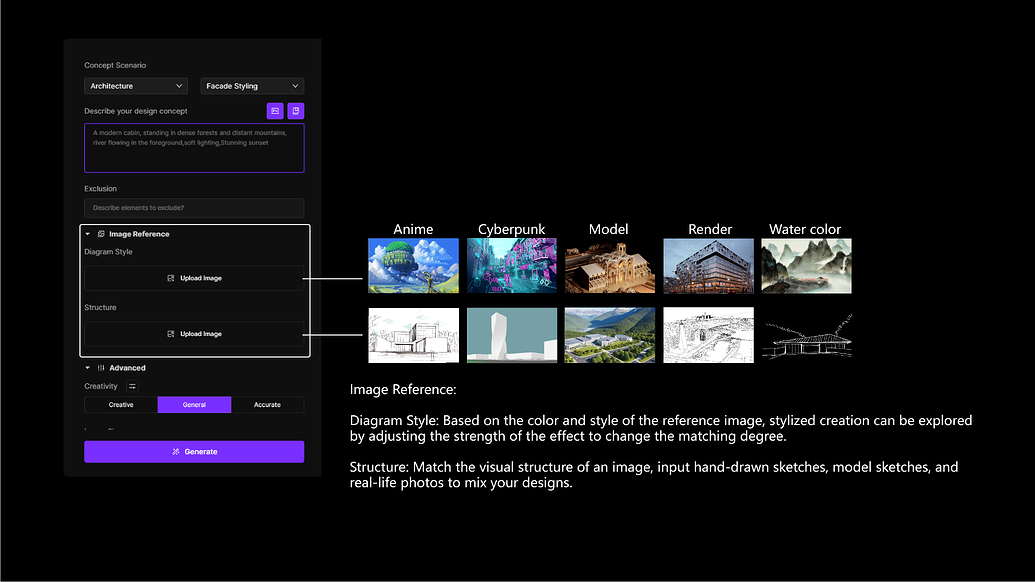Open the Architecture dropdown
The image size is (1035, 582).
[136, 85]
